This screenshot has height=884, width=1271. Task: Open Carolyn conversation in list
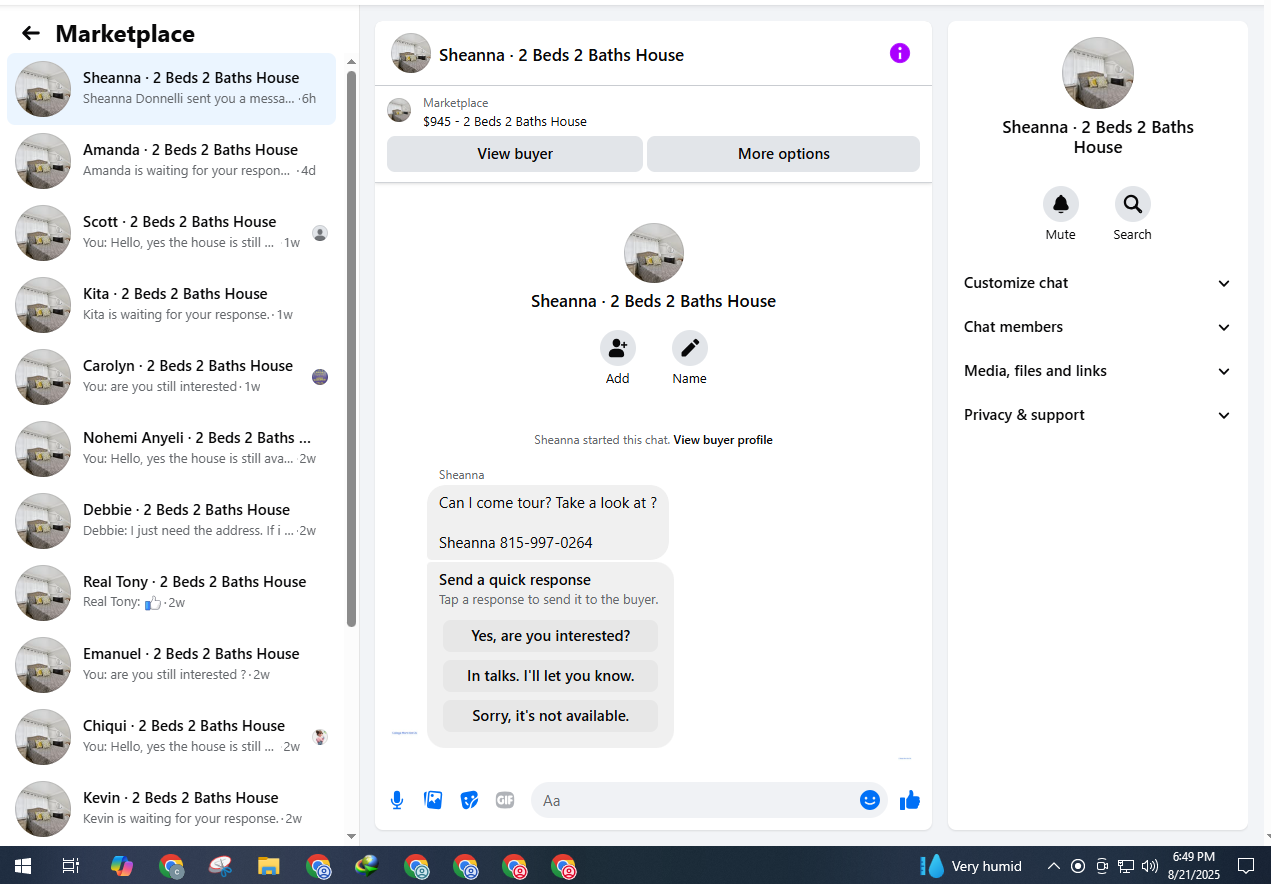172,377
